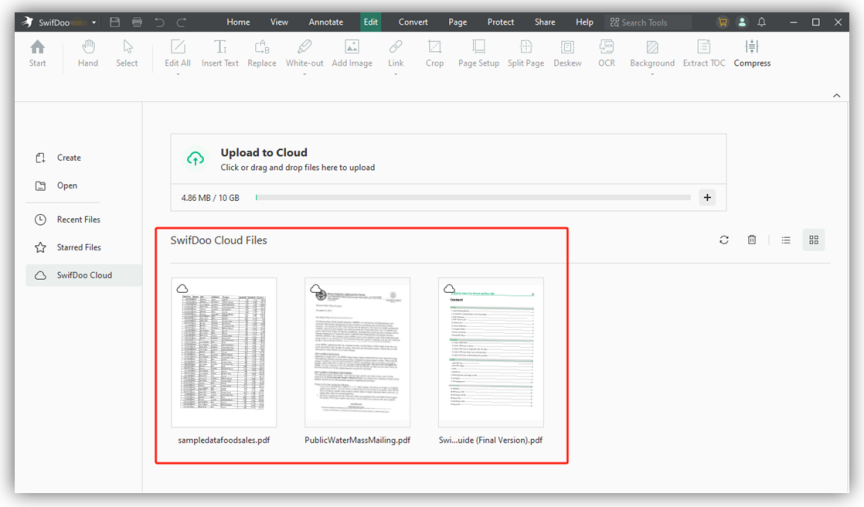Open the sampledatafoodsales.pdf thumbnail
The width and height of the screenshot is (864, 507).
coord(224,352)
